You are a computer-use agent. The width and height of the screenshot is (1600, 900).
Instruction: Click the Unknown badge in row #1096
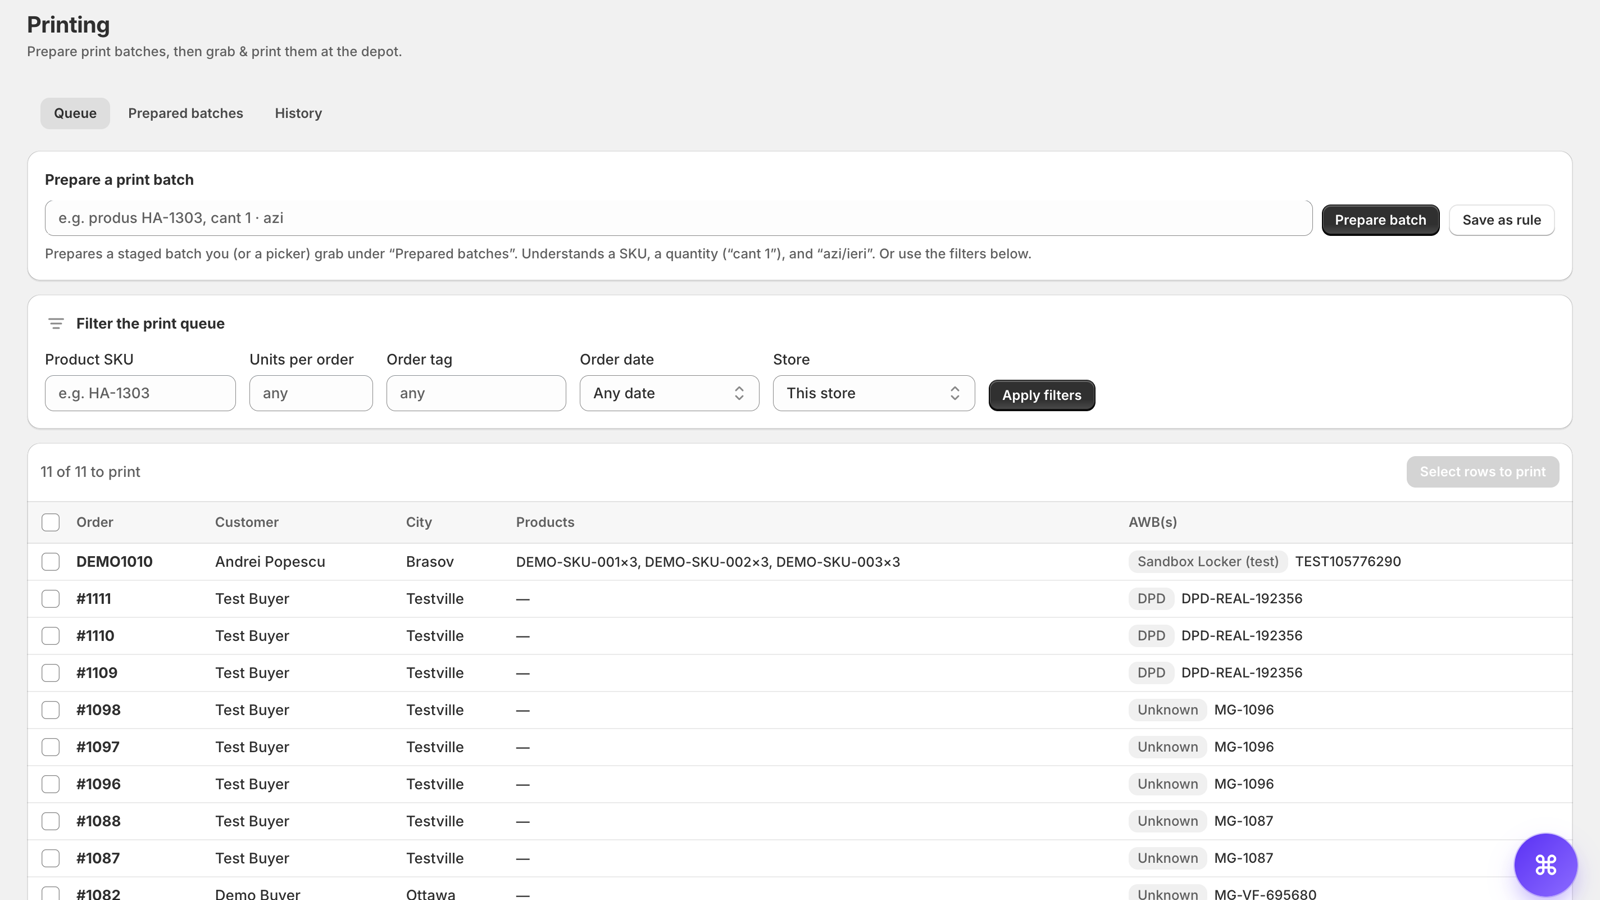(1167, 784)
